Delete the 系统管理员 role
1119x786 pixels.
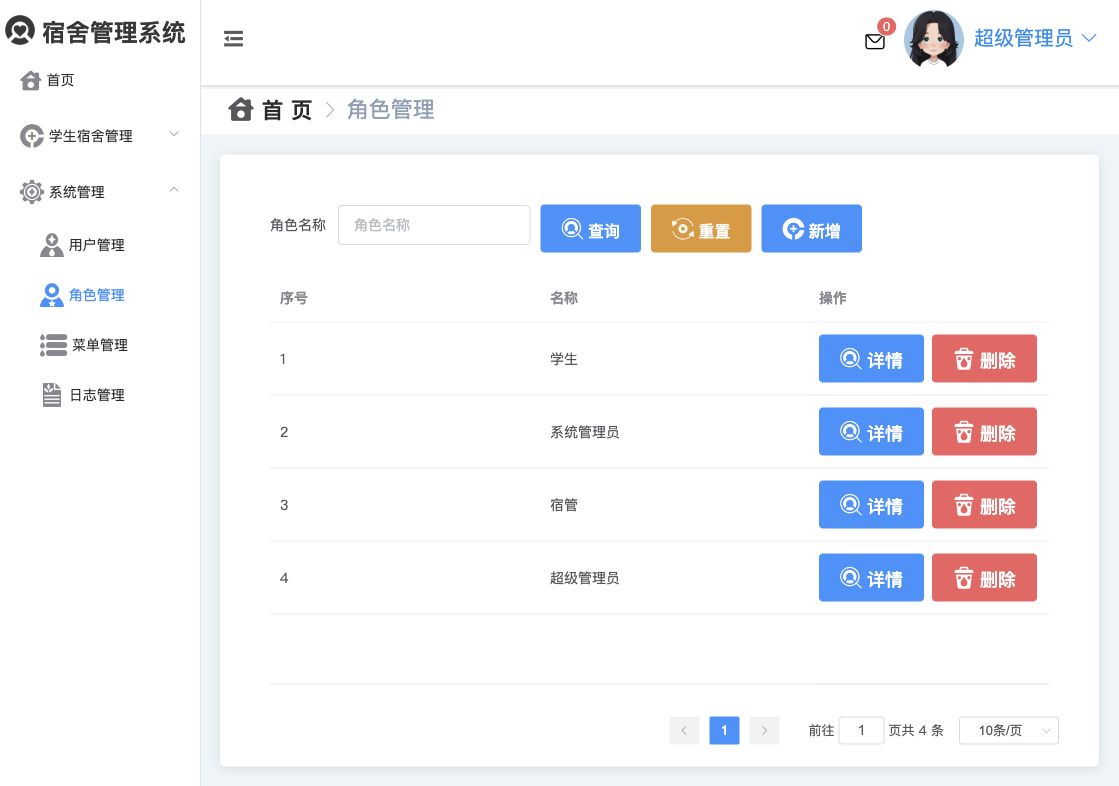(984, 432)
